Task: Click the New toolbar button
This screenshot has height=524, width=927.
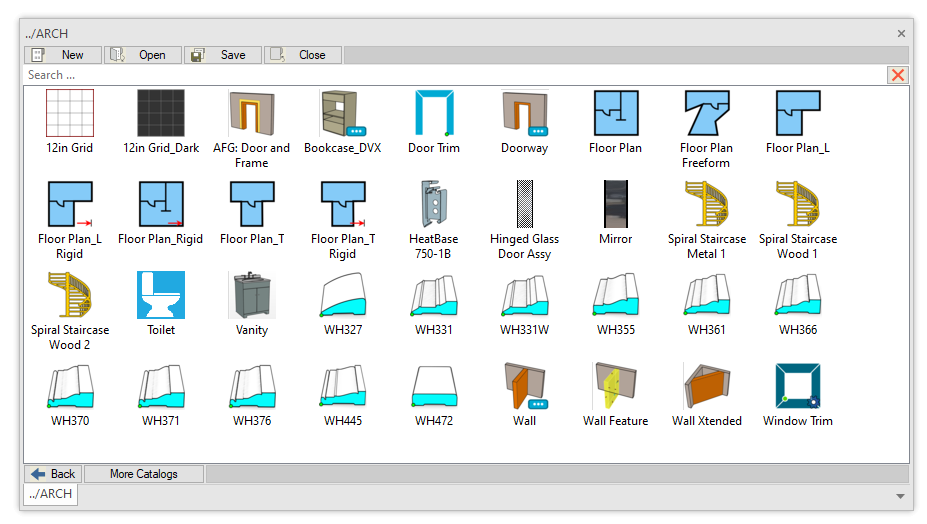Action: pos(62,55)
